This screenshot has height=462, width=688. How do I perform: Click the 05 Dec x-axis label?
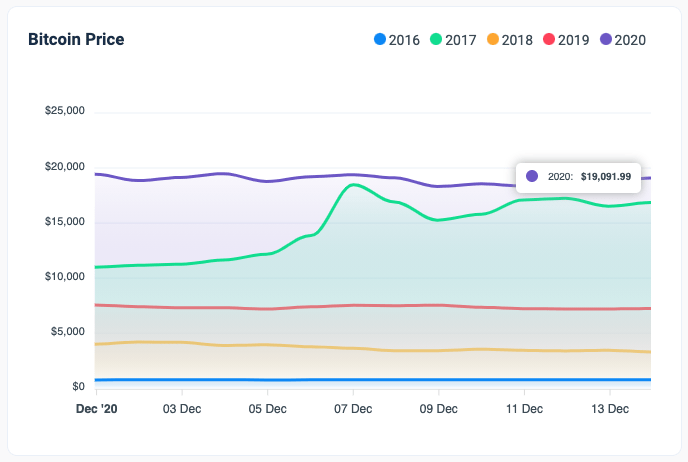[x=268, y=409]
